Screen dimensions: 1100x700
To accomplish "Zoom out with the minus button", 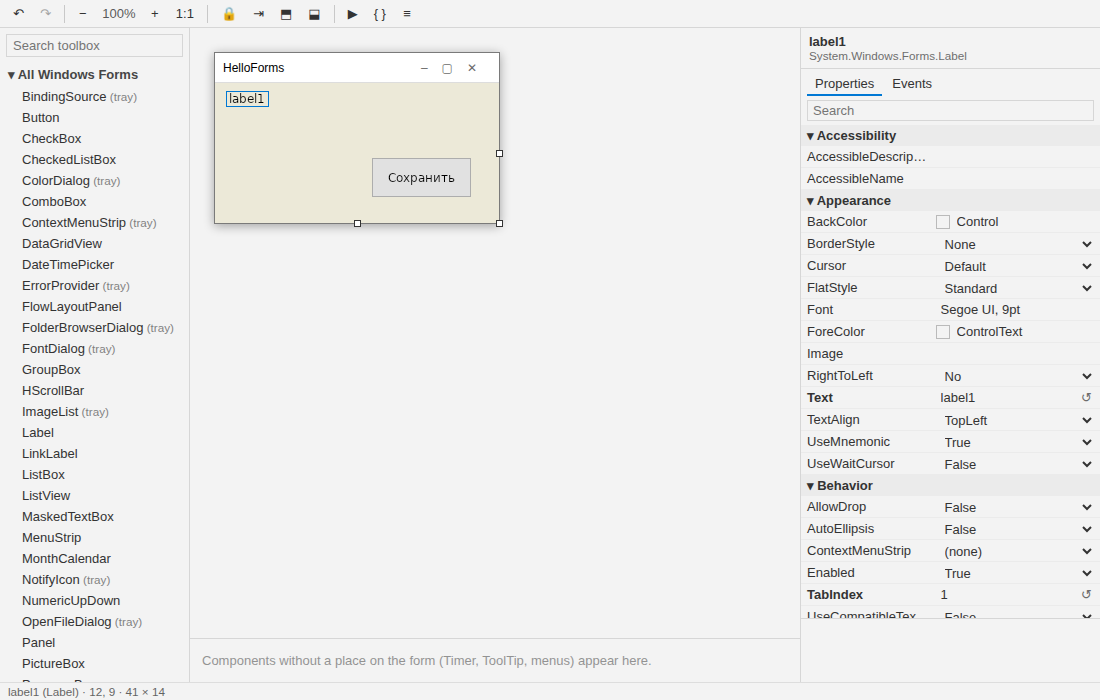I will 83,13.
